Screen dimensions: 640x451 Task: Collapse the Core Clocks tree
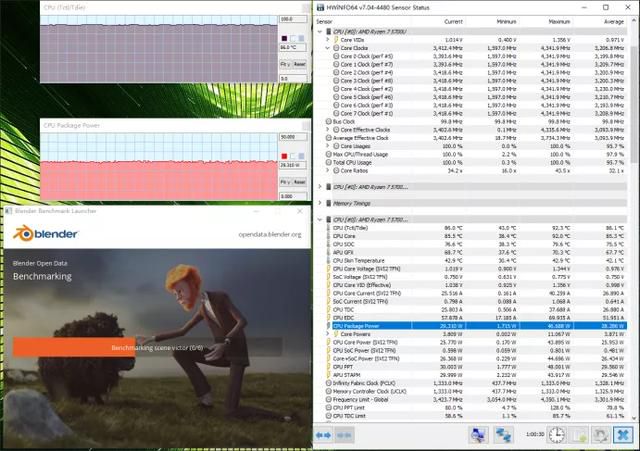pyautogui.click(x=327, y=48)
